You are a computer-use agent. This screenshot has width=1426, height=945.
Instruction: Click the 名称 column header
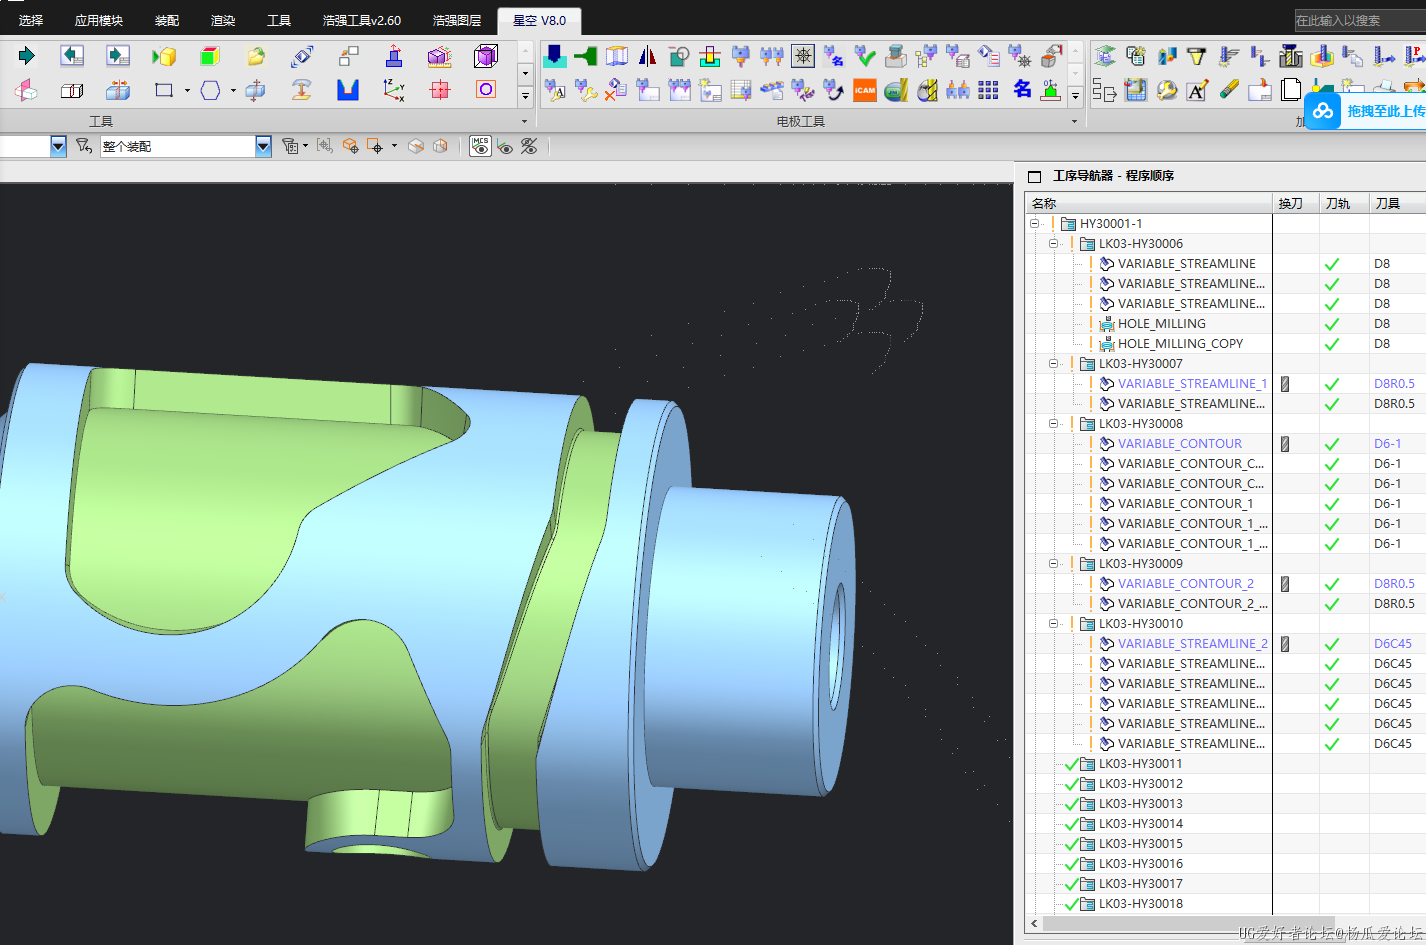click(x=1148, y=203)
